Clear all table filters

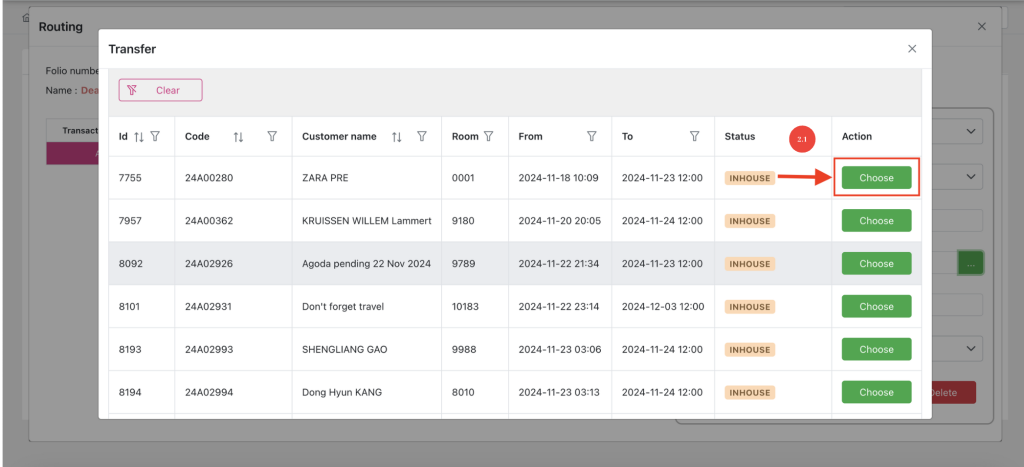tap(161, 90)
